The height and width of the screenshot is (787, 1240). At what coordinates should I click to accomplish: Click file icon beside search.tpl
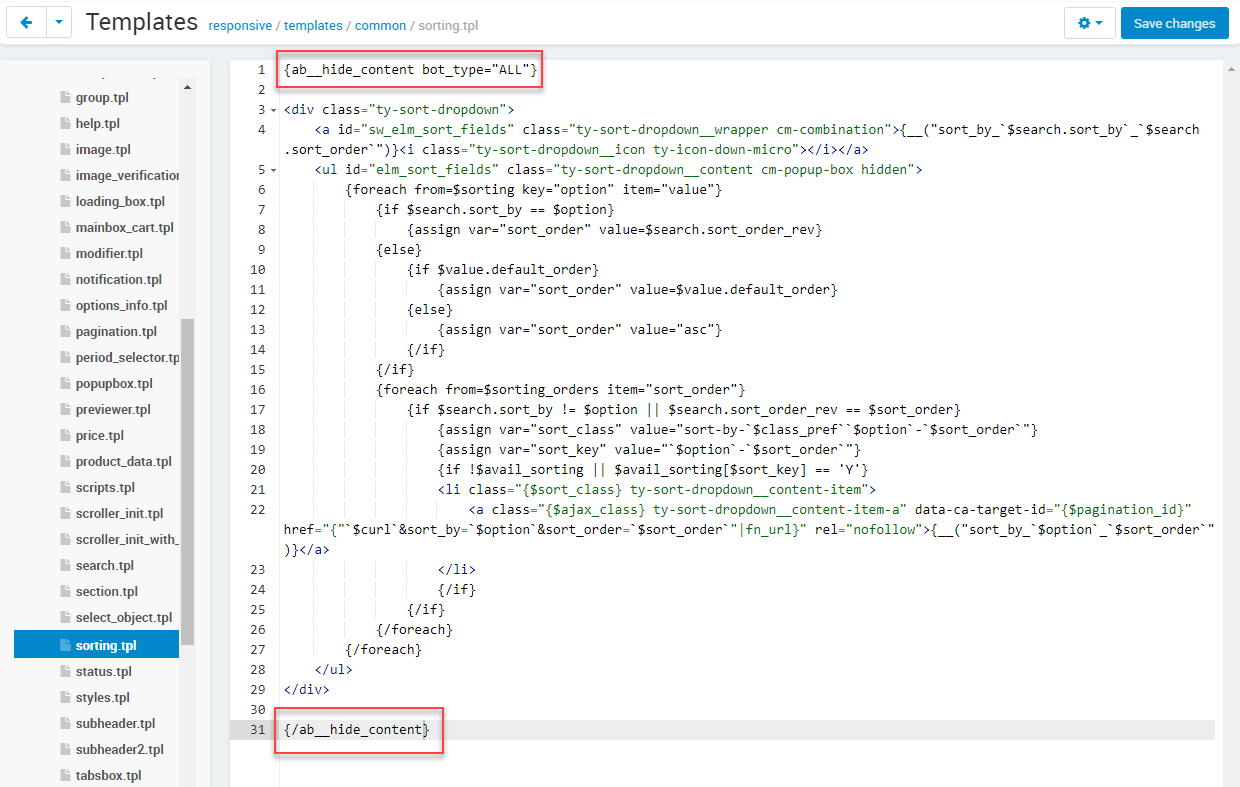coord(66,566)
